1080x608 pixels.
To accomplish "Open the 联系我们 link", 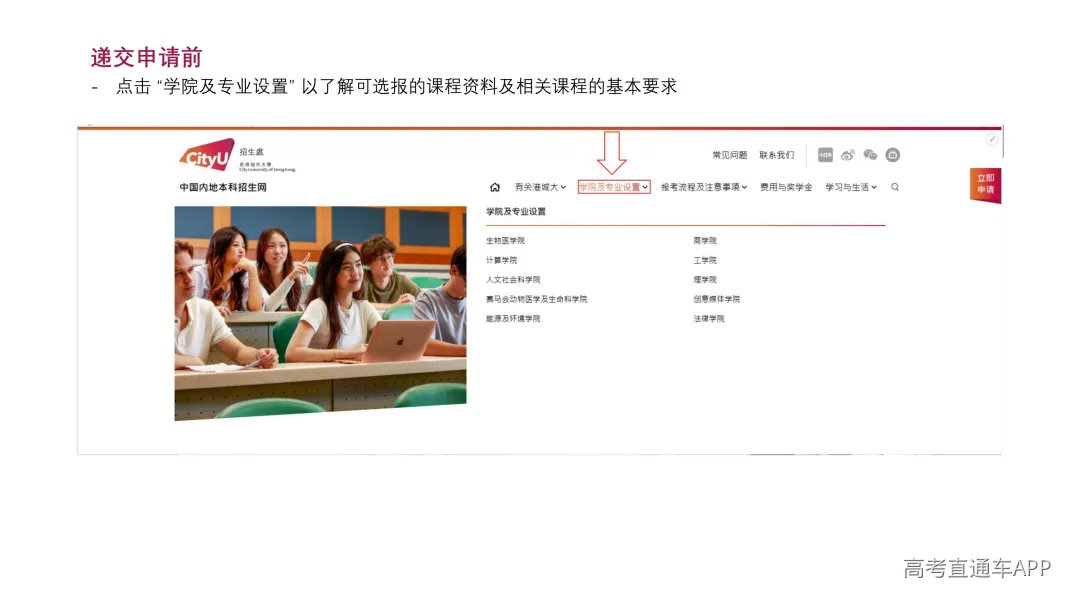I will [777, 155].
